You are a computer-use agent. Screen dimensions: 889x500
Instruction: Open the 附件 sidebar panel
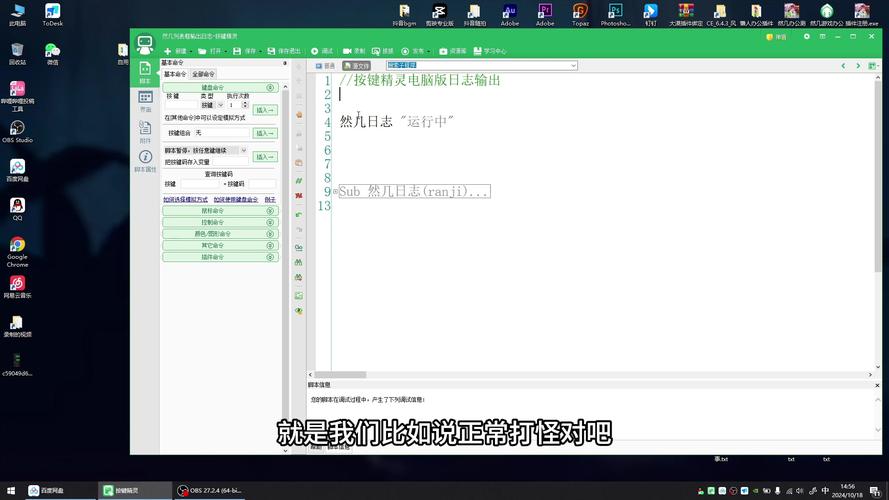click(x=145, y=130)
